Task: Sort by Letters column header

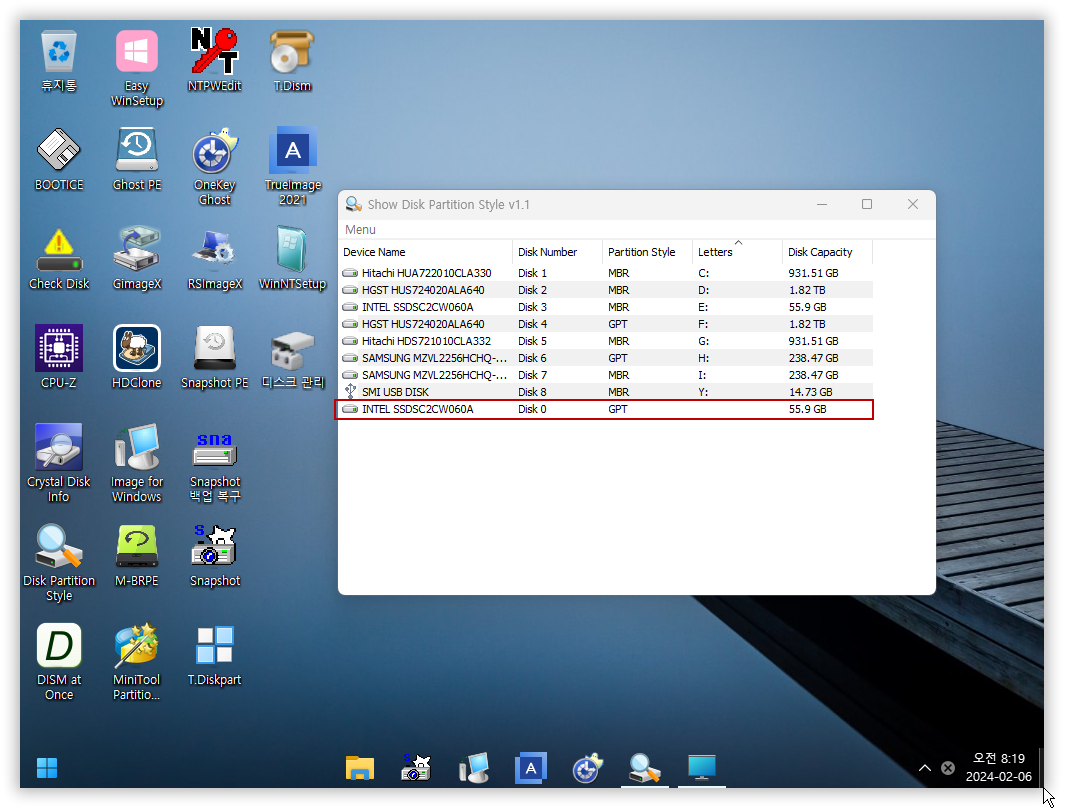Action: 737,252
